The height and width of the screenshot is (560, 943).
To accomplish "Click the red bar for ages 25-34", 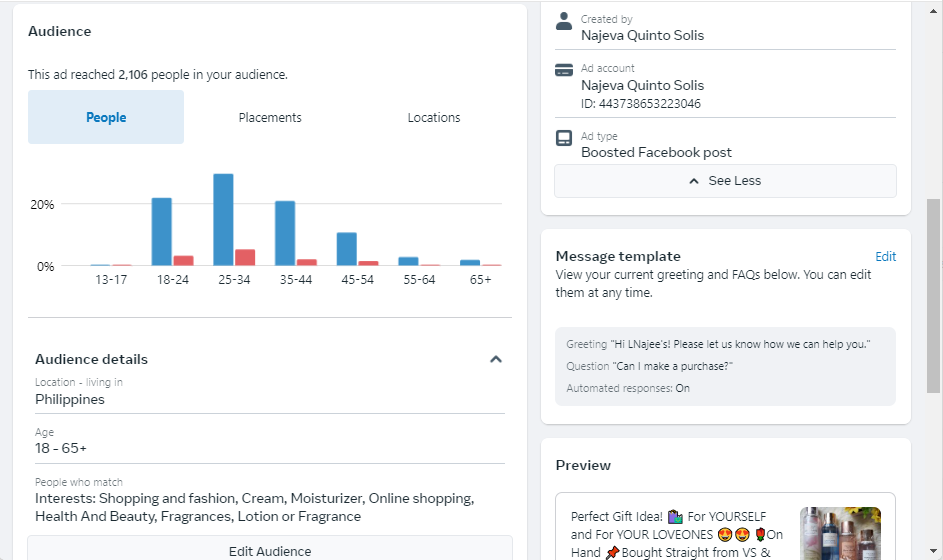I will point(245,257).
